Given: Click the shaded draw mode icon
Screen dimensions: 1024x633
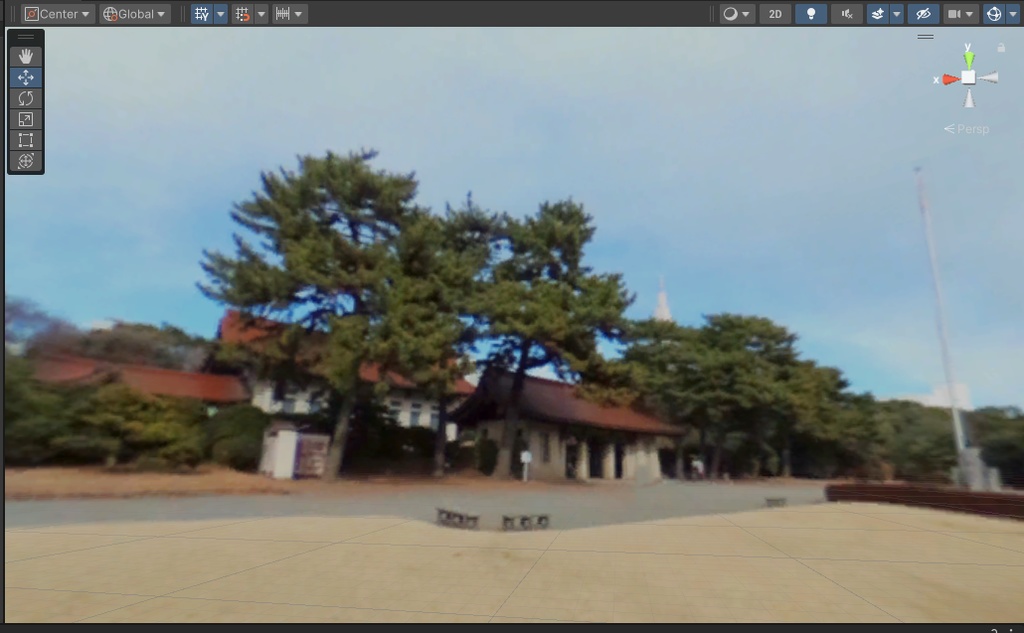Looking at the screenshot, I should (x=731, y=13).
